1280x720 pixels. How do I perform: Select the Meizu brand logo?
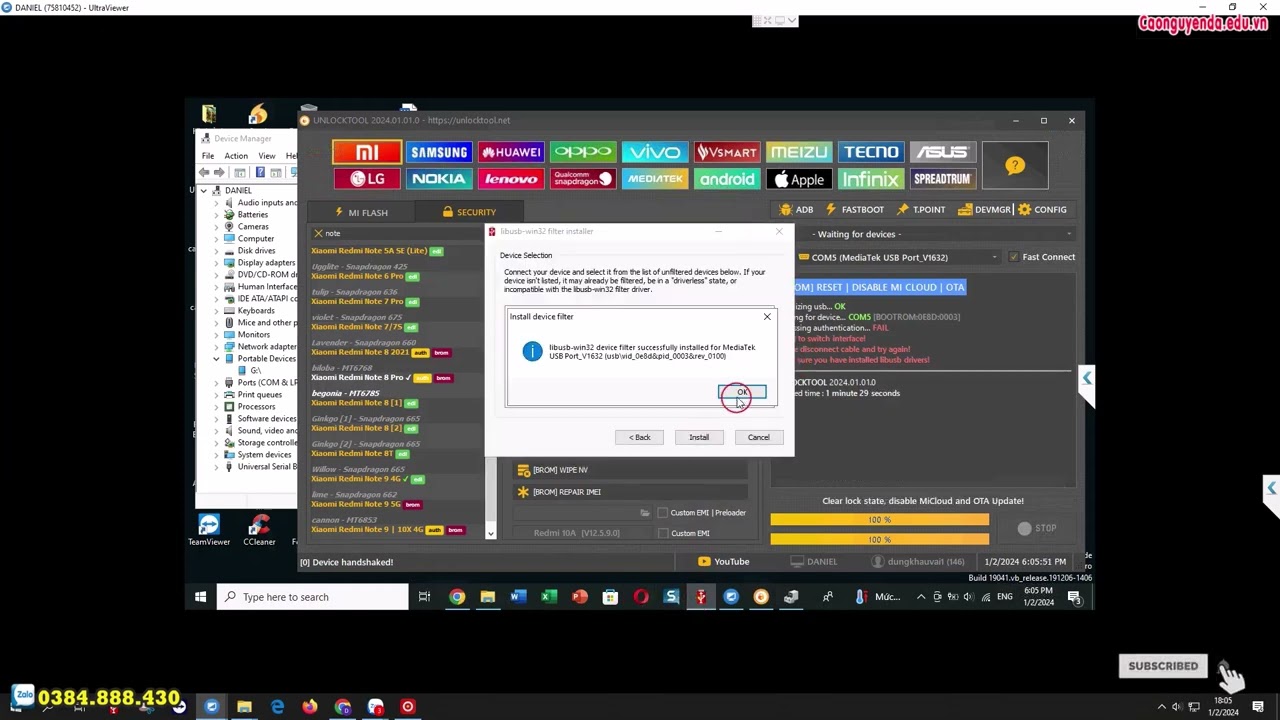coord(799,152)
